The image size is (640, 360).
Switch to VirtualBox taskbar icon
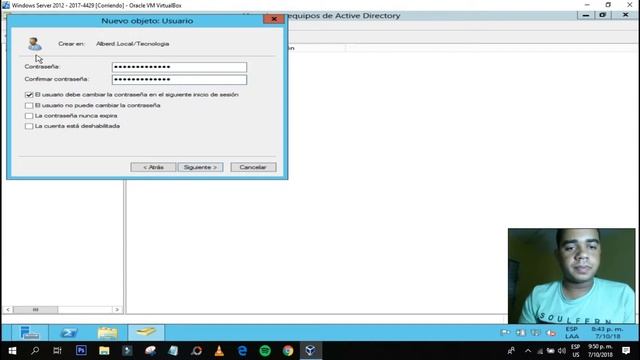(x=311, y=351)
